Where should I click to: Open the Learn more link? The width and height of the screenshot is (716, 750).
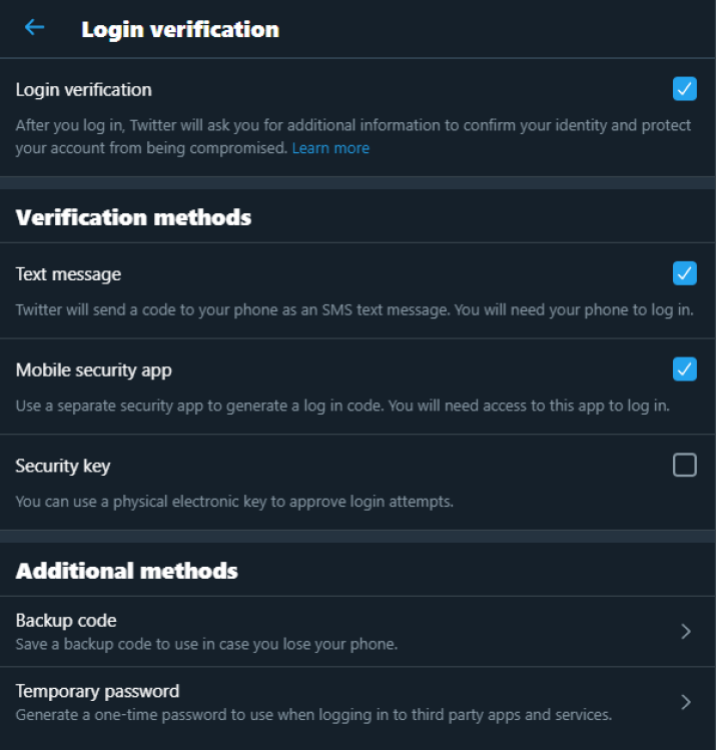tap(330, 148)
